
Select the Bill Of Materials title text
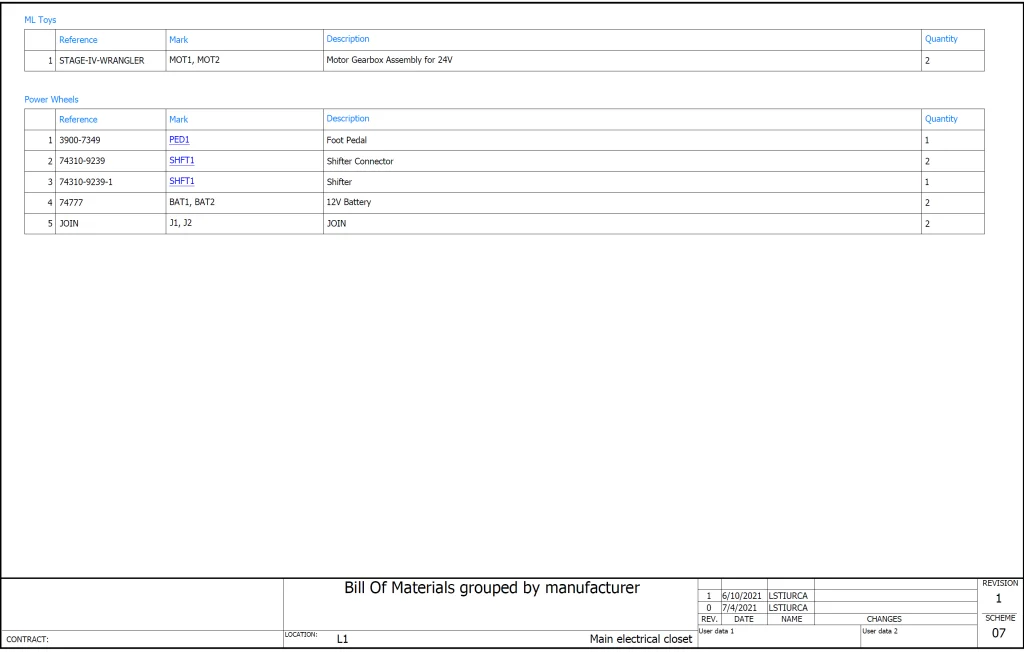[491, 589]
